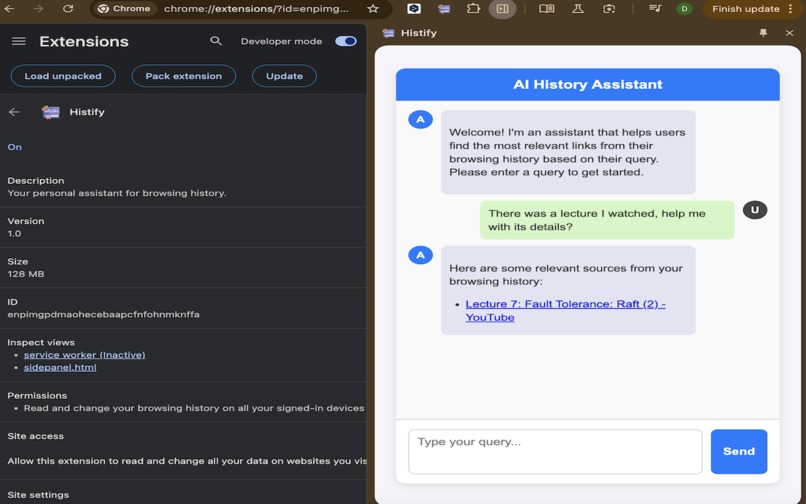
Task: Click the Site settings row
Action: coord(183,494)
